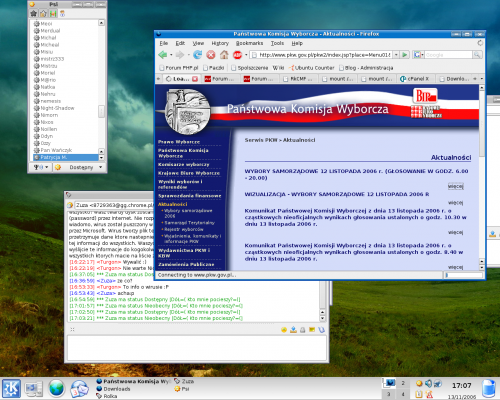Activate the Downloads taskbar entry
Screen dimensions: 500x400
click(x=117, y=389)
